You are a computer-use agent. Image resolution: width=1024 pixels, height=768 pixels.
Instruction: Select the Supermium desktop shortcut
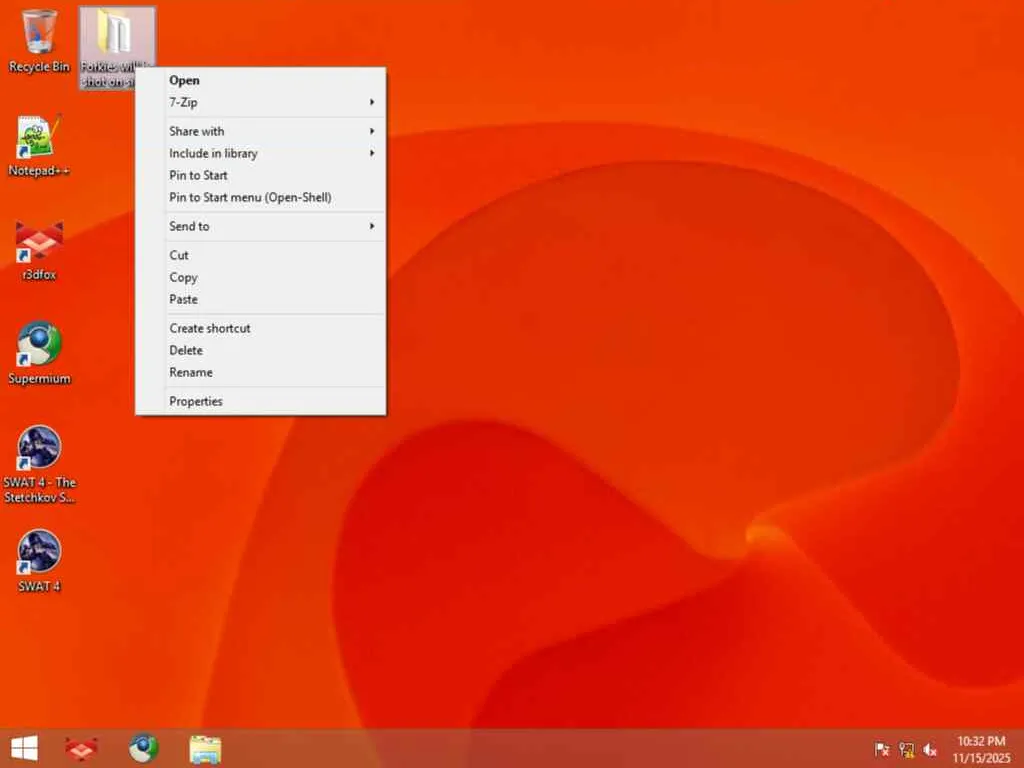pyautogui.click(x=39, y=353)
